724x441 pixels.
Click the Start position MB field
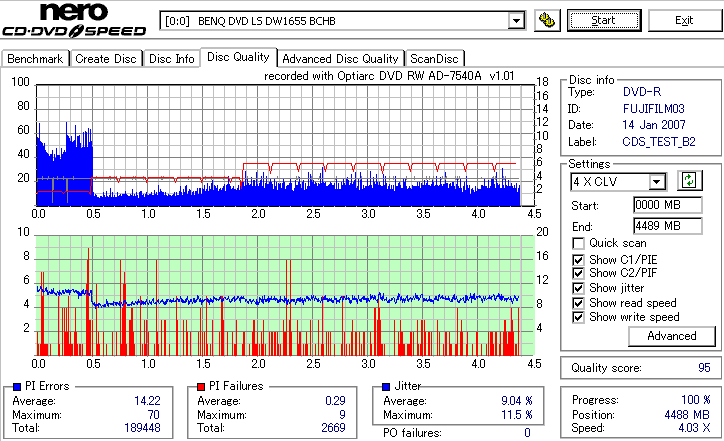(668, 205)
